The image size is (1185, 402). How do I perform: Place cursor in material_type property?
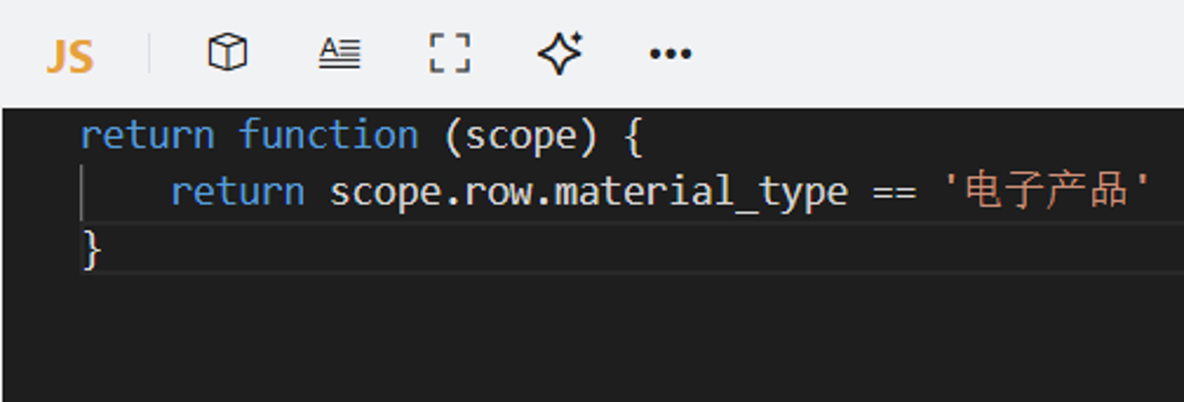click(x=701, y=191)
